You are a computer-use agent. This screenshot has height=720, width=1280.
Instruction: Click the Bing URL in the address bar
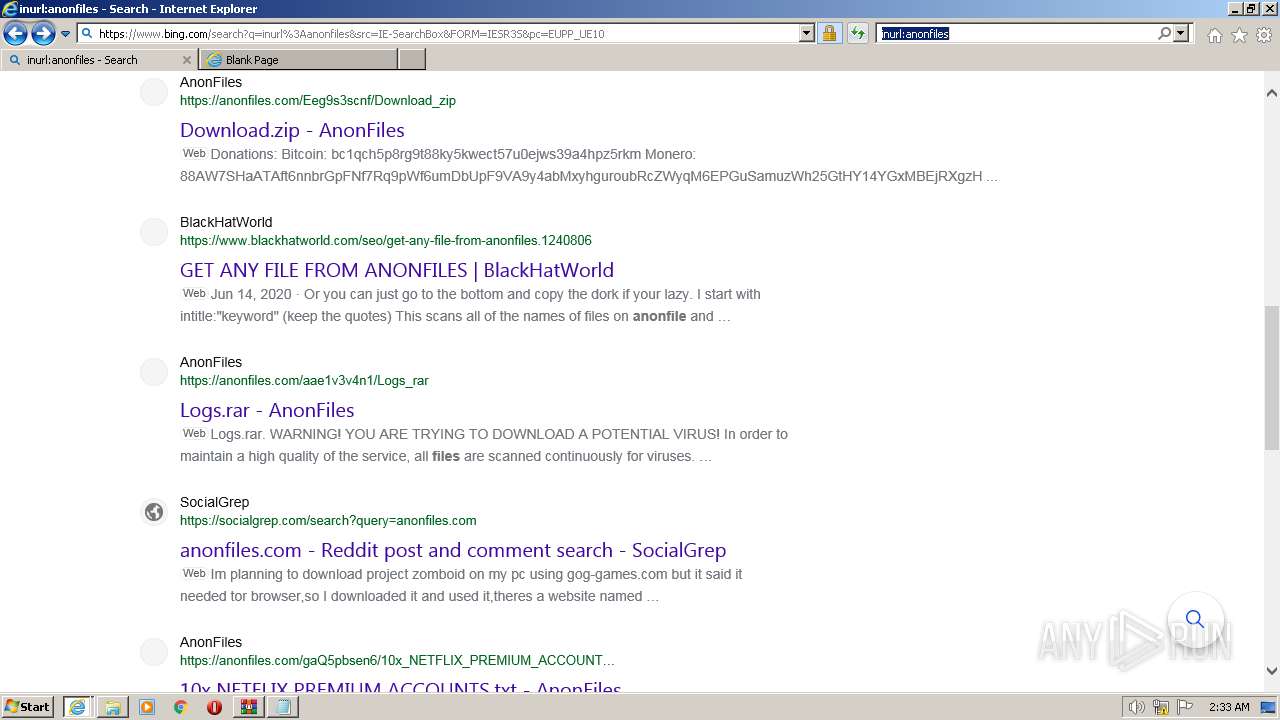click(351, 33)
